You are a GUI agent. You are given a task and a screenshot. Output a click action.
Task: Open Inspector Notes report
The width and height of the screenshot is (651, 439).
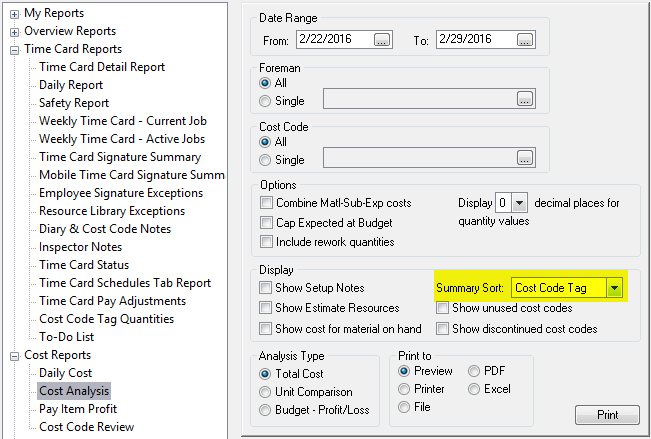[80, 247]
